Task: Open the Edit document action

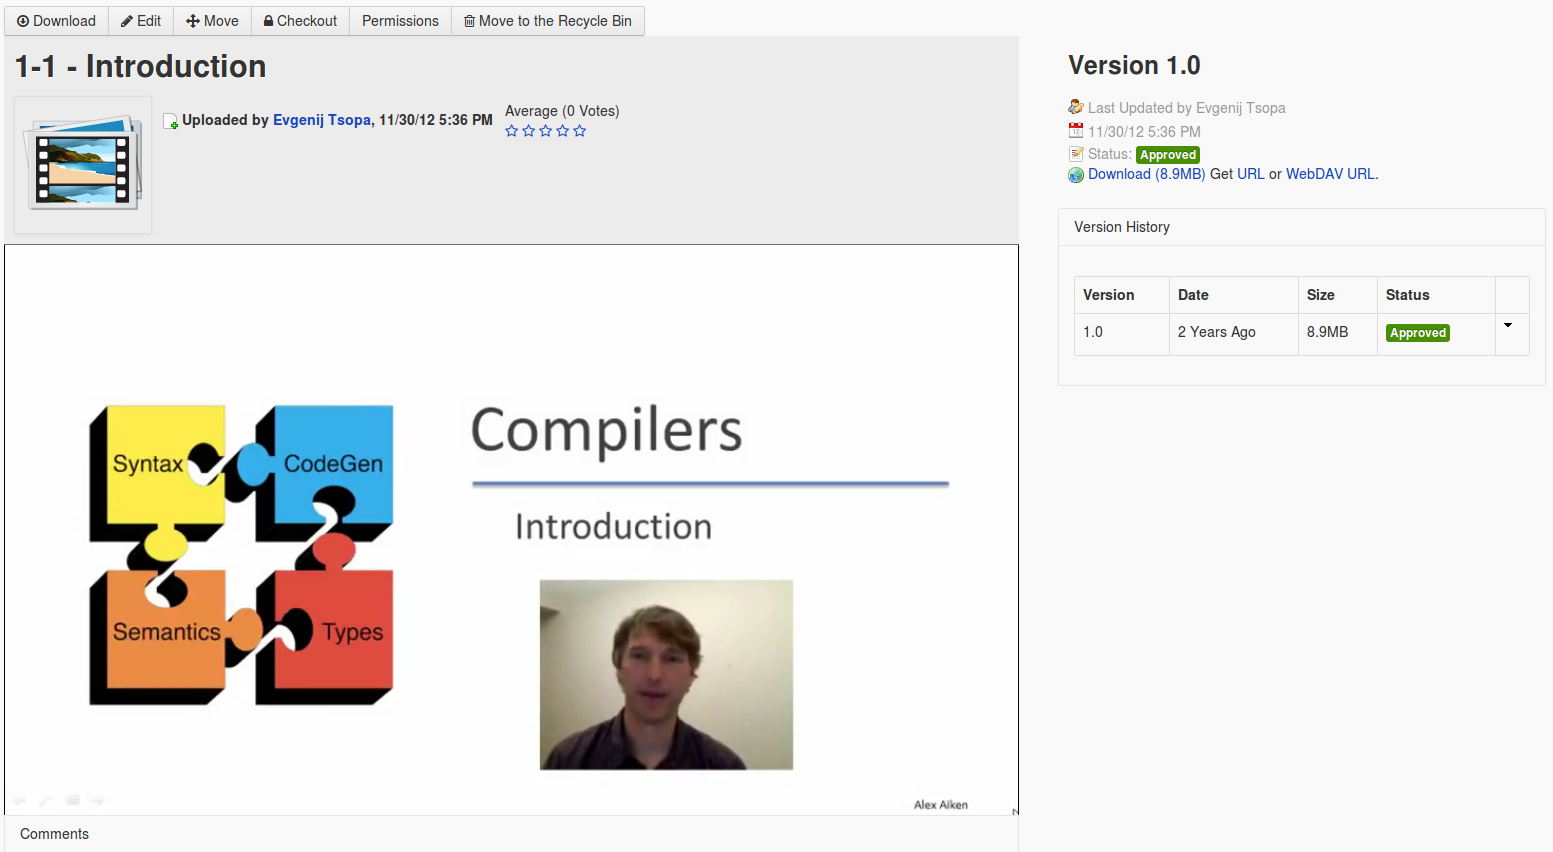Action: tap(141, 21)
